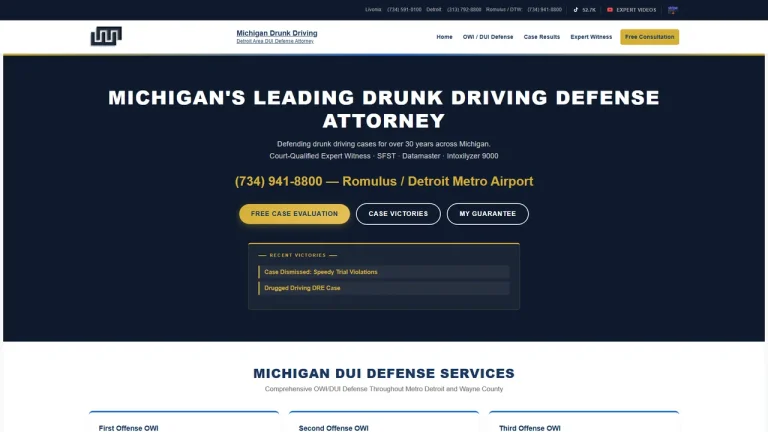Open the OWI / DUI Defense menu

pos(488,37)
